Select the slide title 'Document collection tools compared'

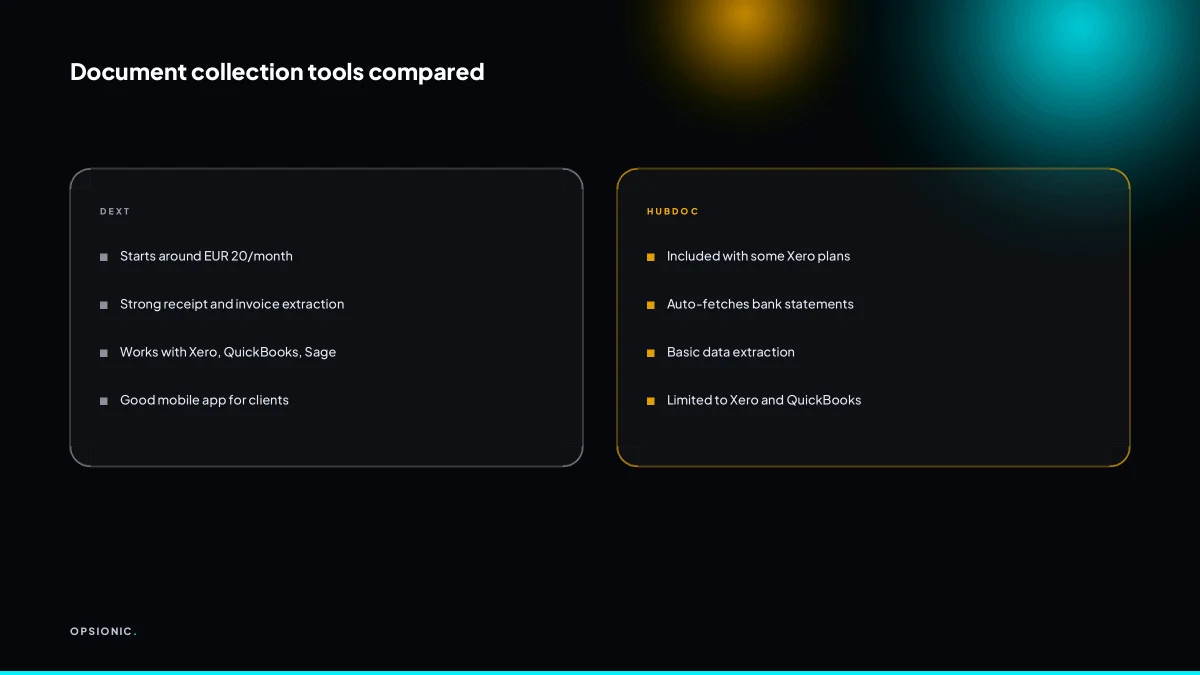[277, 72]
